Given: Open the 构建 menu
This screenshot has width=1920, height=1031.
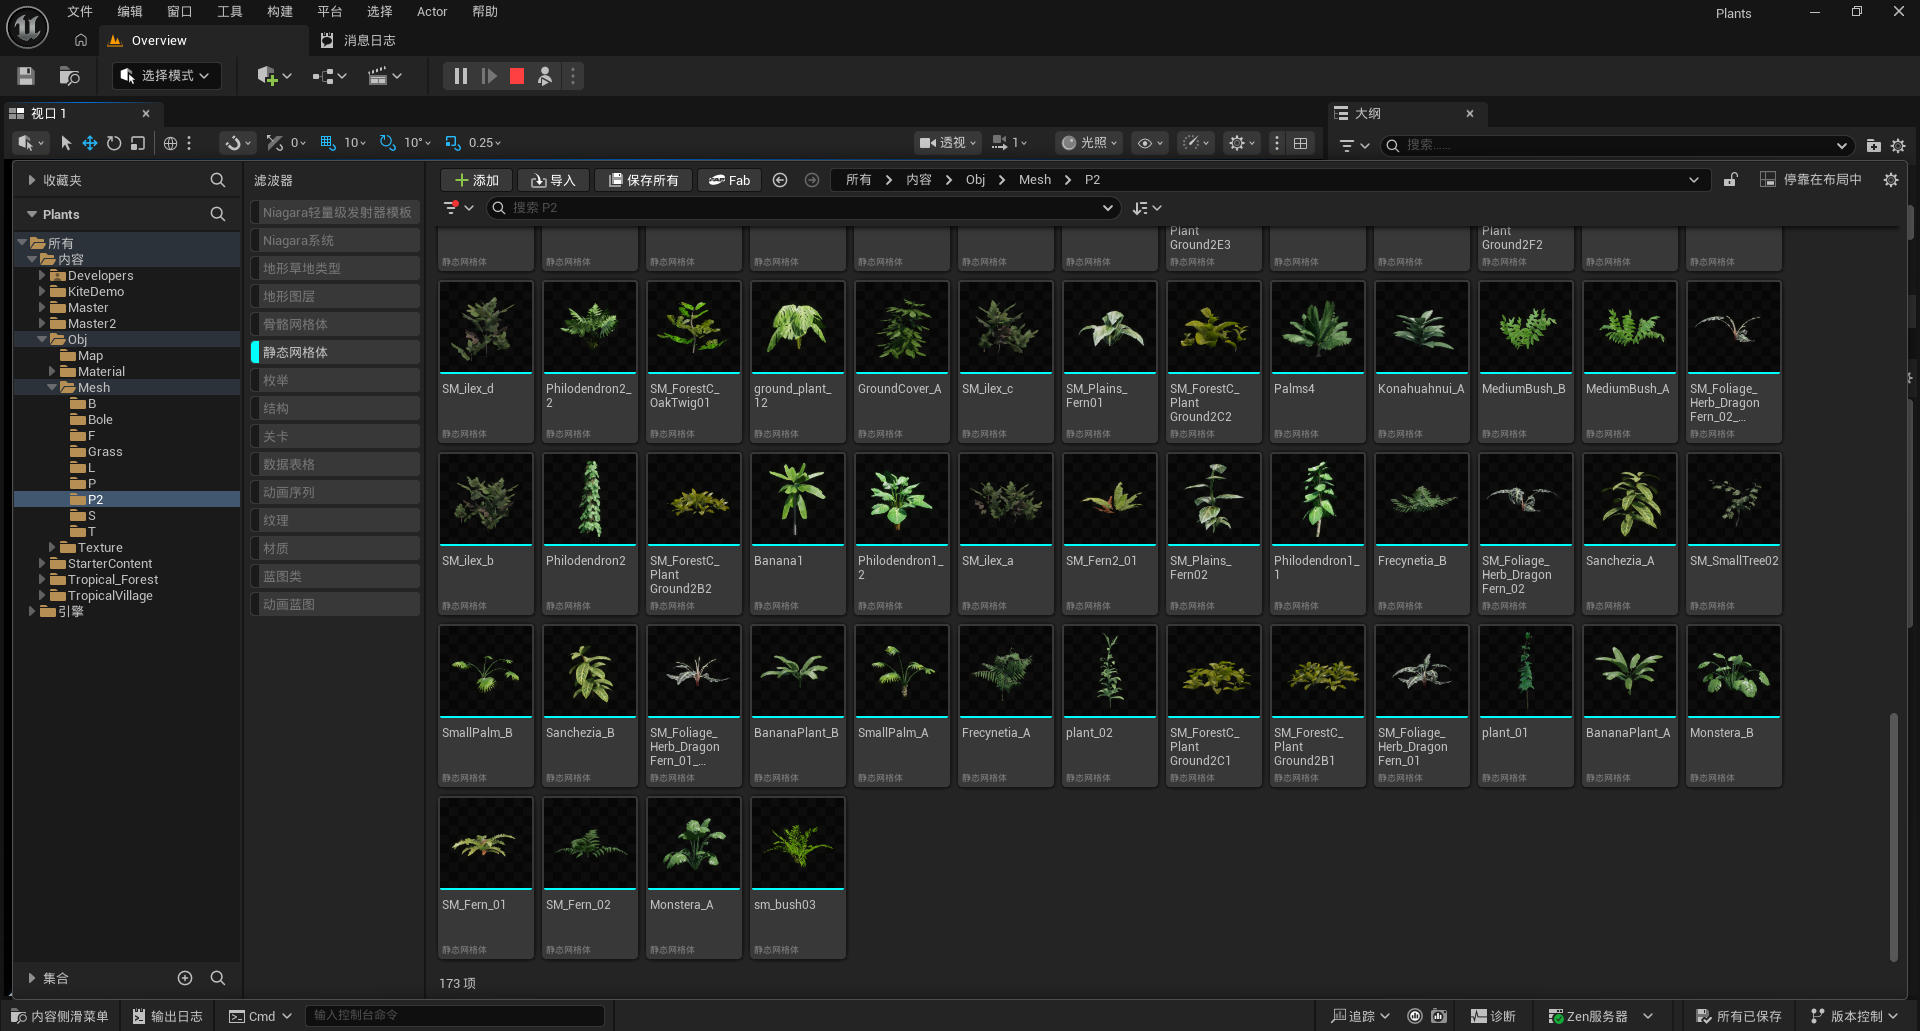Looking at the screenshot, I should (x=280, y=12).
